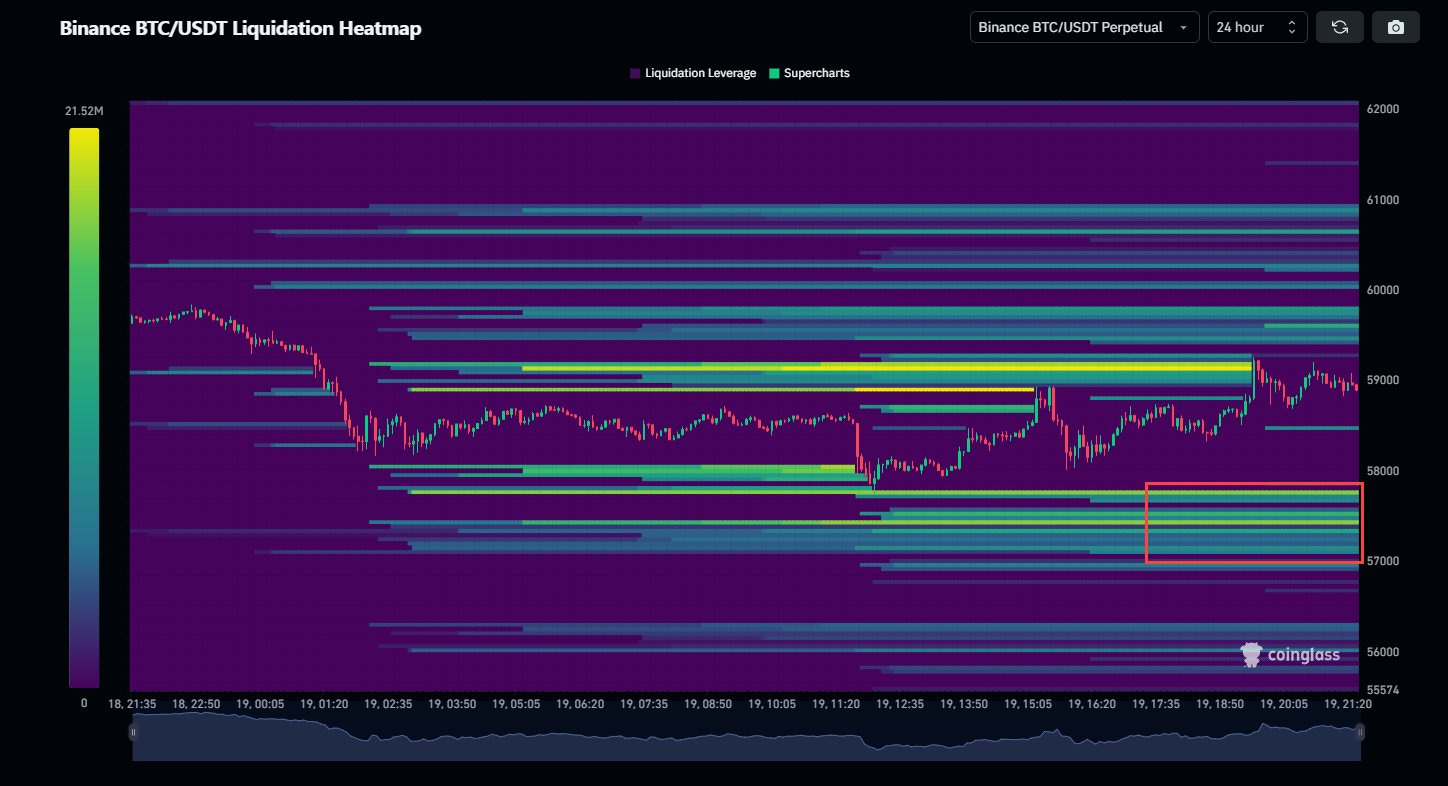This screenshot has height=786, width=1448.
Task: Click the 57000 price axis label
Action: click(x=1385, y=561)
